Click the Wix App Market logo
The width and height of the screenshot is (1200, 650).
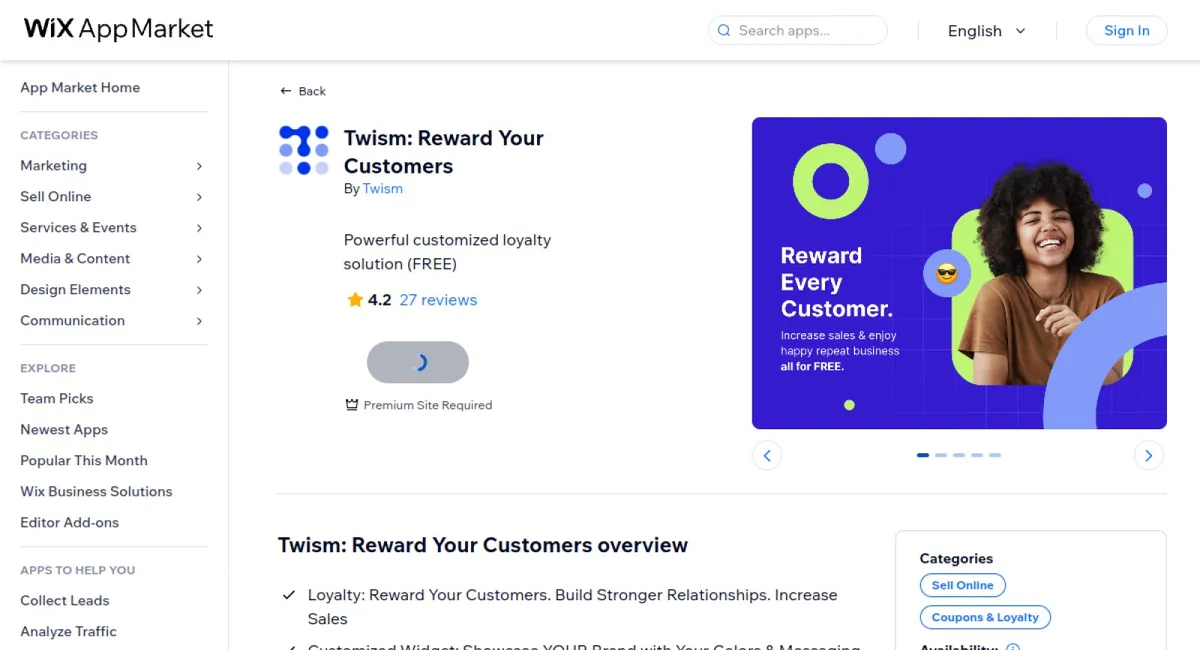pos(117,29)
